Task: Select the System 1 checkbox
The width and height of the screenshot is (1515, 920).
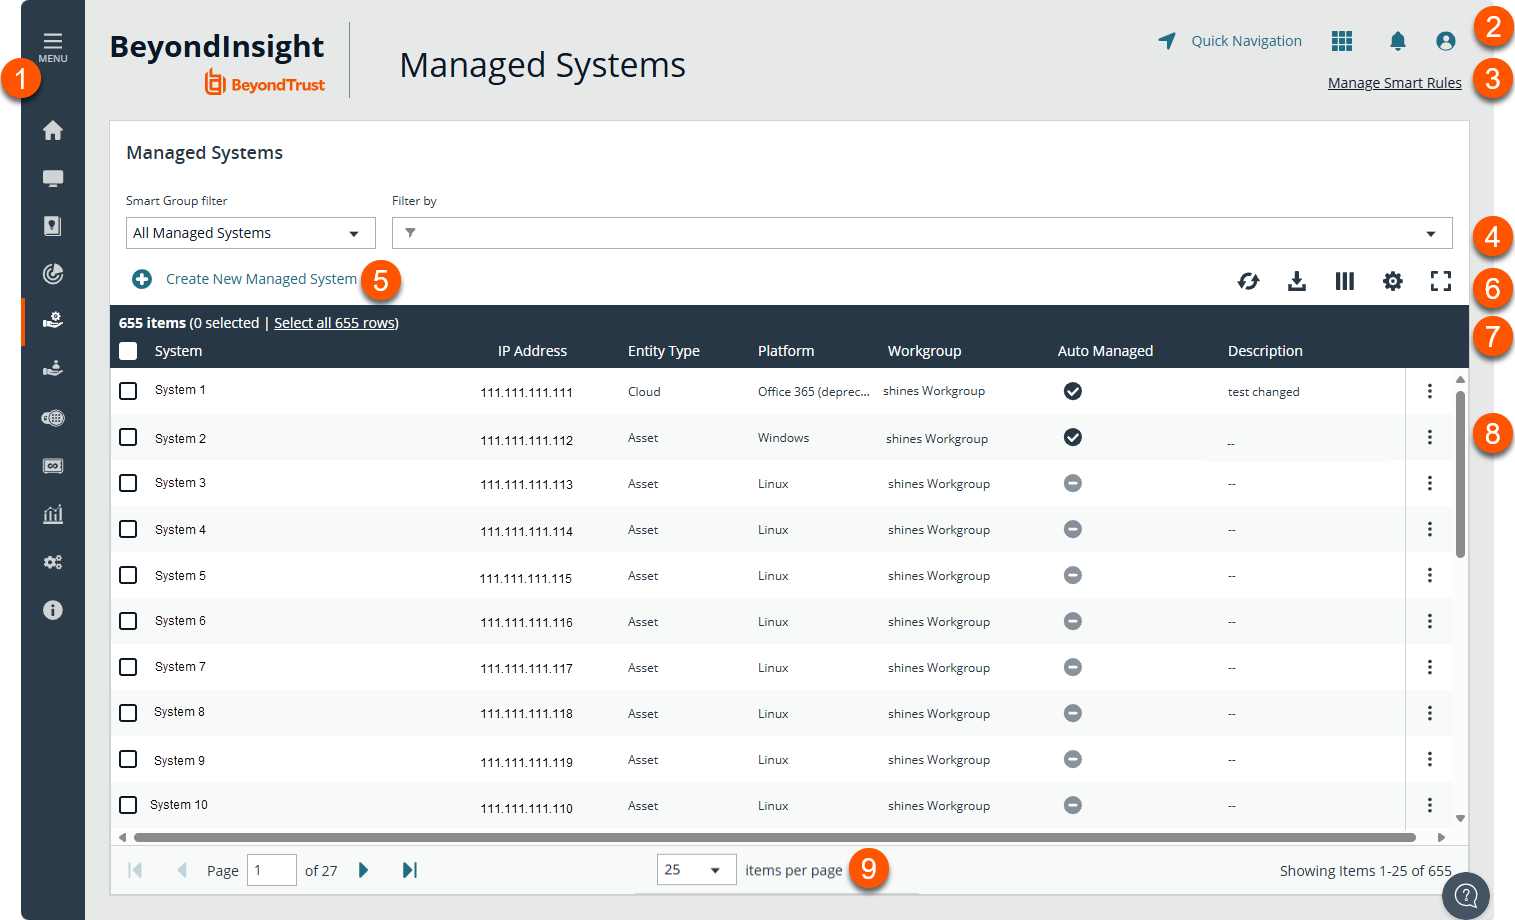Action: point(128,391)
